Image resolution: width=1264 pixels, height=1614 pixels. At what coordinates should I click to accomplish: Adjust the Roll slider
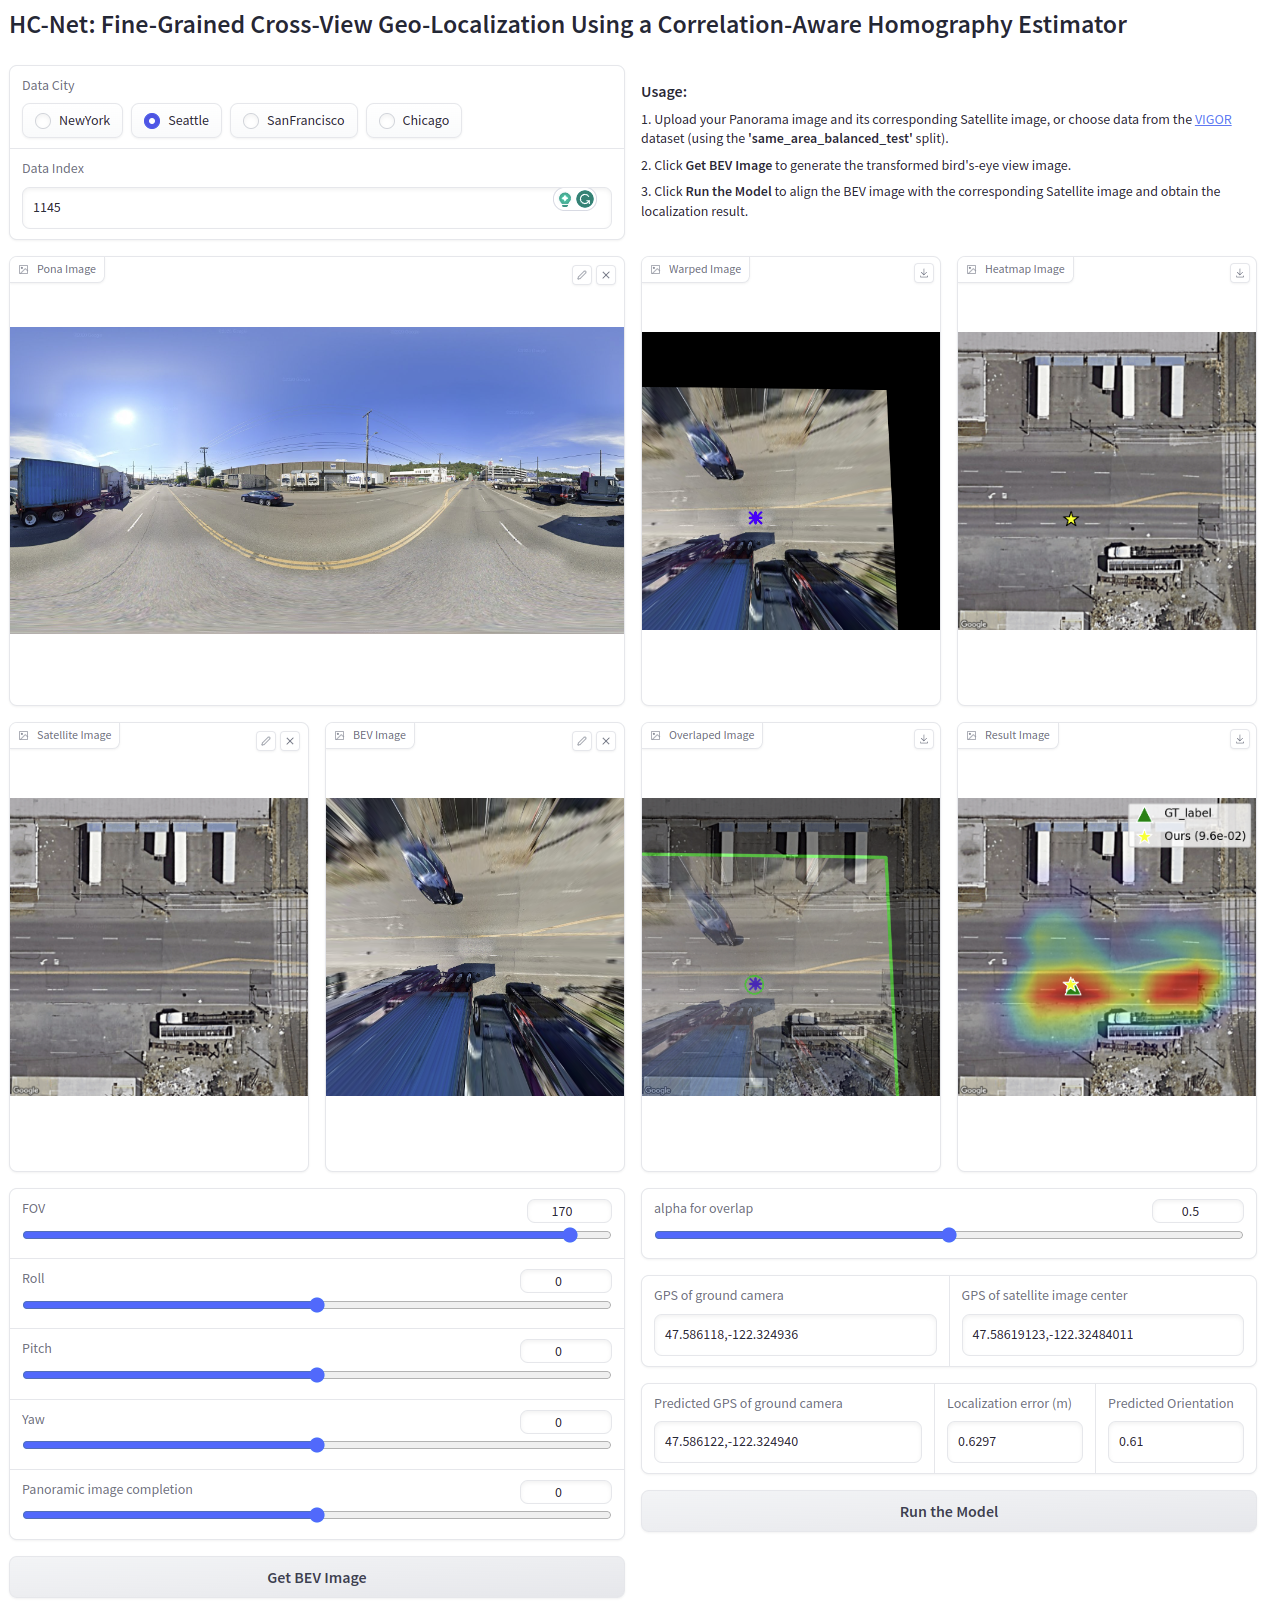coord(317,1305)
